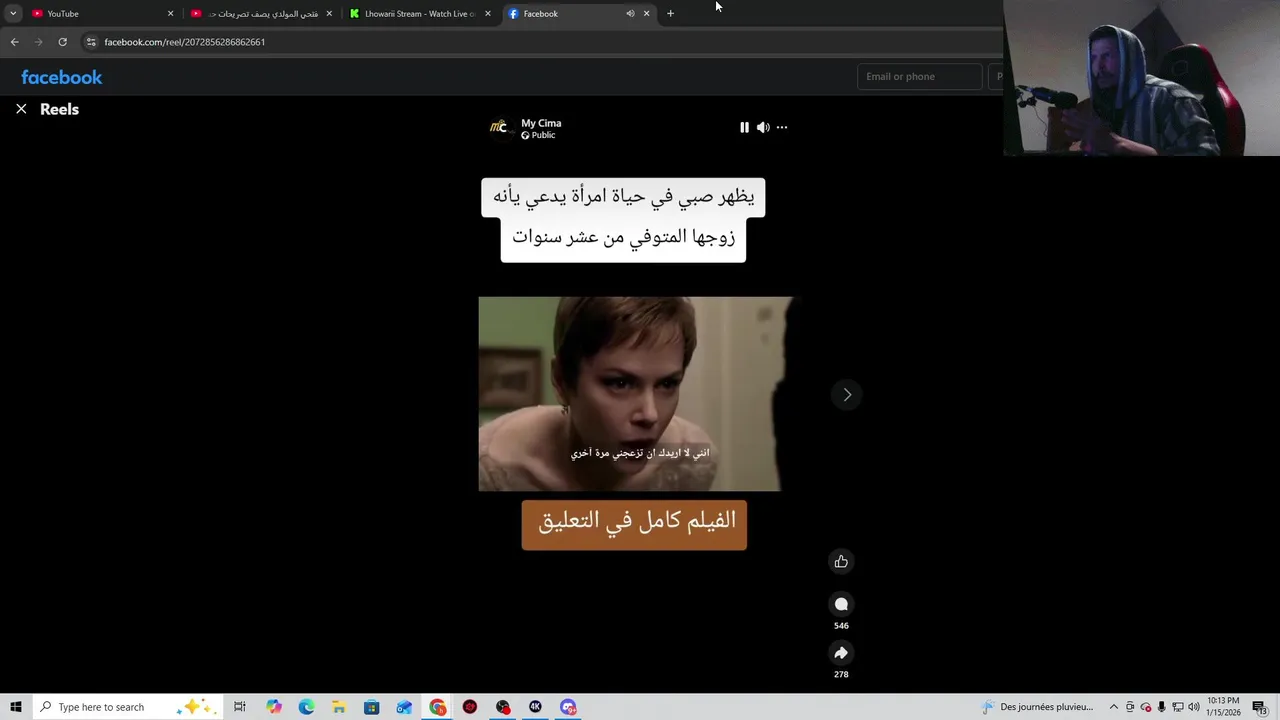Image resolution: width=1280 pixels, height=720 pixels.
Task: Open the Discord taskbar icon
Action: [568, 707]
